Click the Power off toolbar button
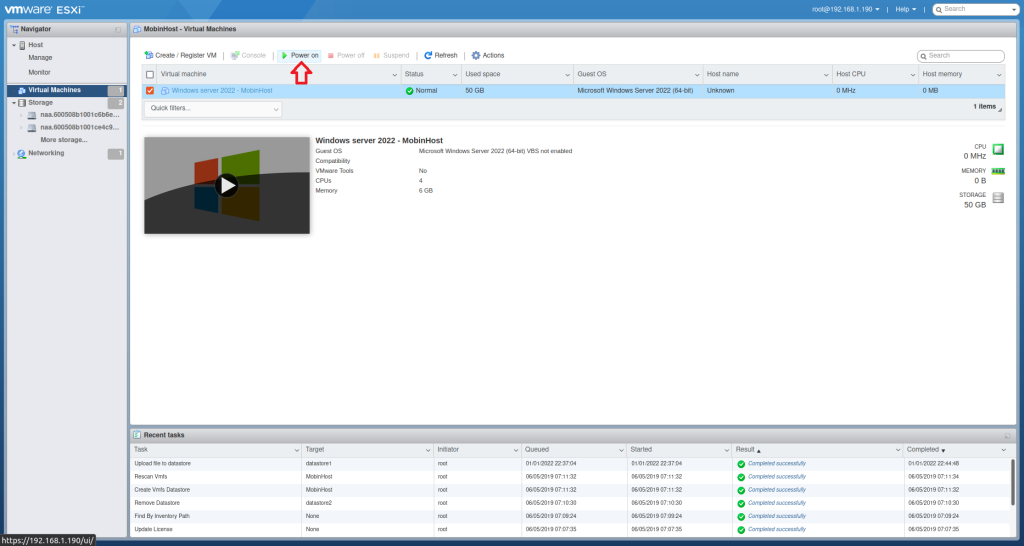Screen dimensions: 1024x546 [x=346, y=56]
